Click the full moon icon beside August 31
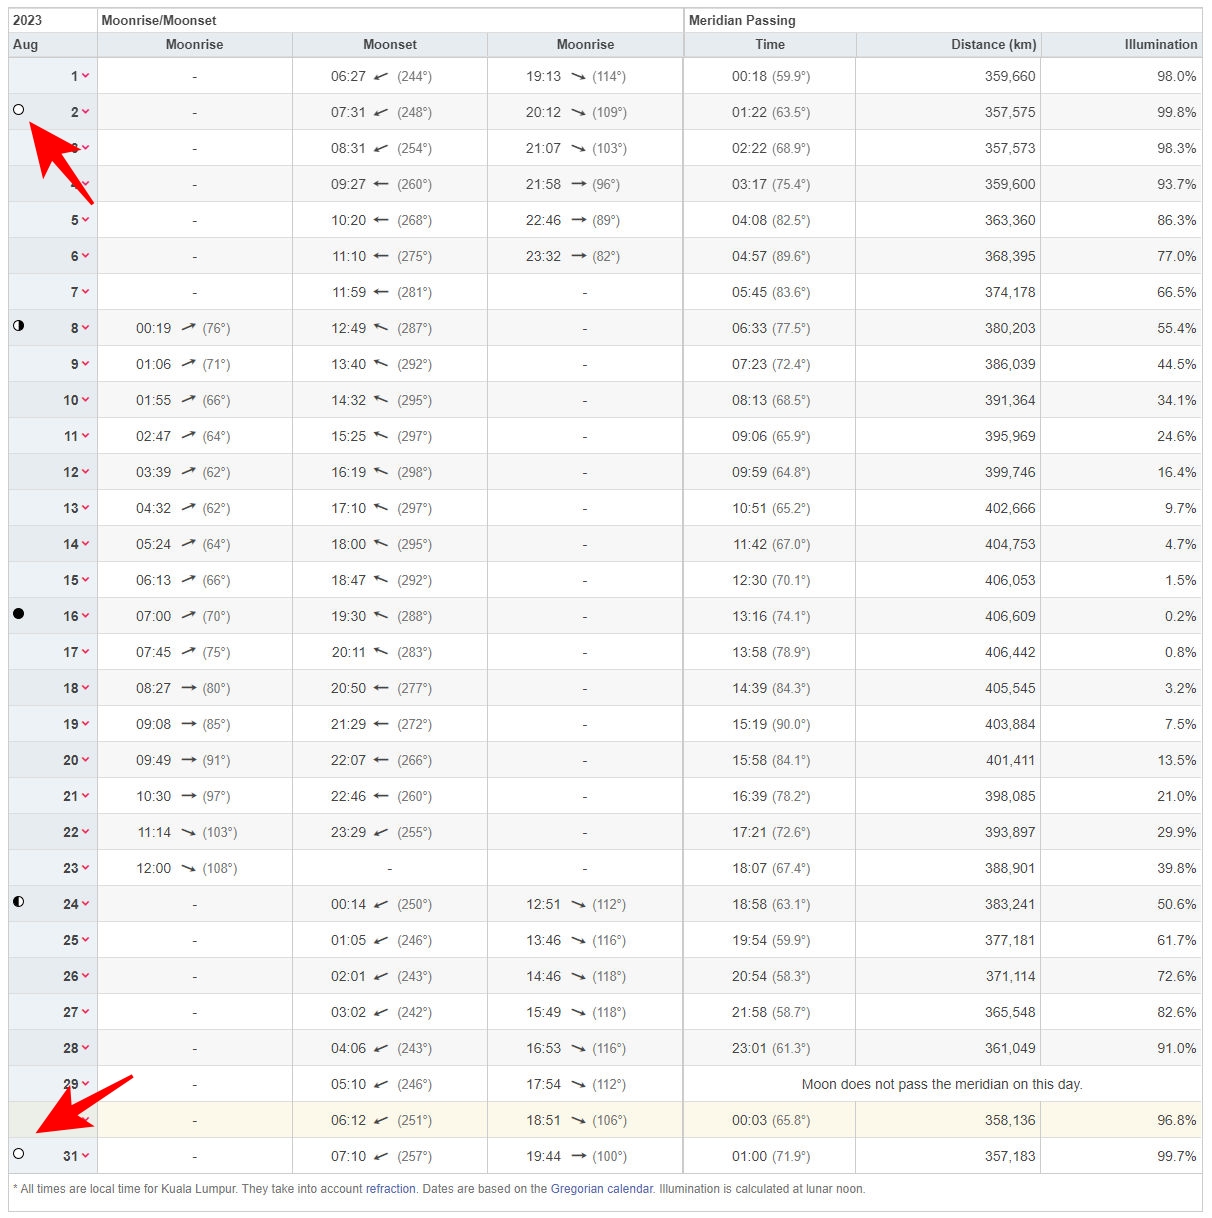Screen dimensions: 1212x1218 pos(18,1154)
